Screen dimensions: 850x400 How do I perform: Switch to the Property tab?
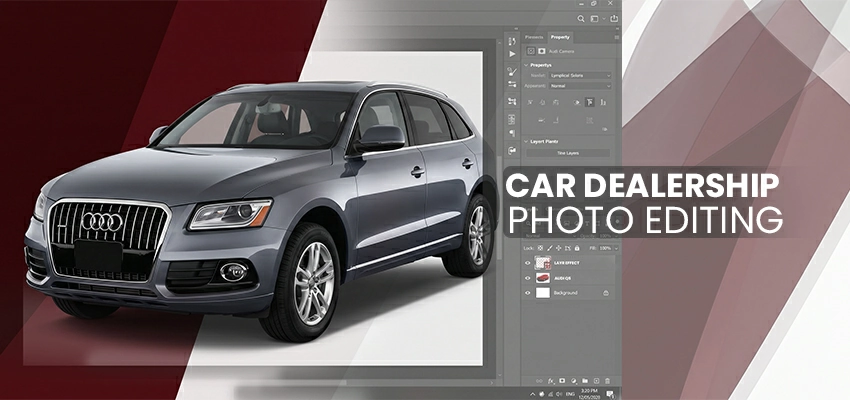coord(561,37)
